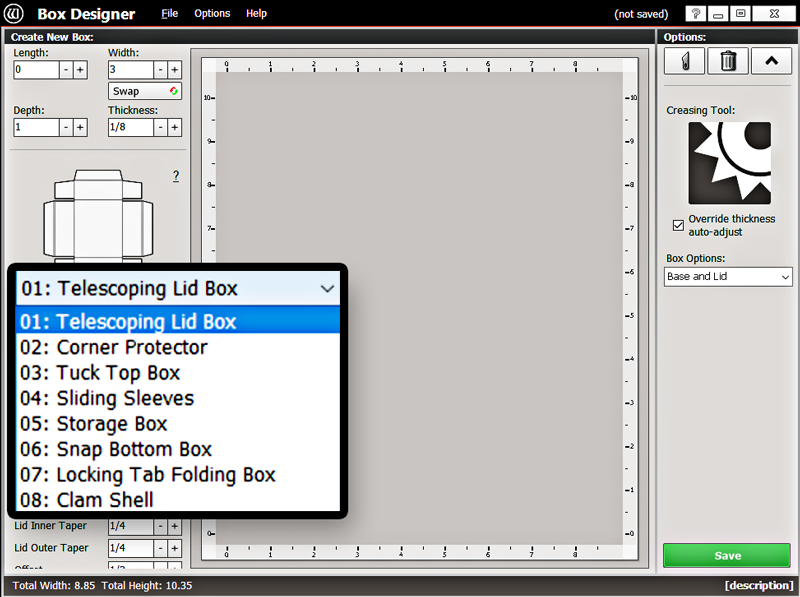Click the Lid Outer Taper input field
Viewport: 800px width, 597px height.
pos(131,549)
